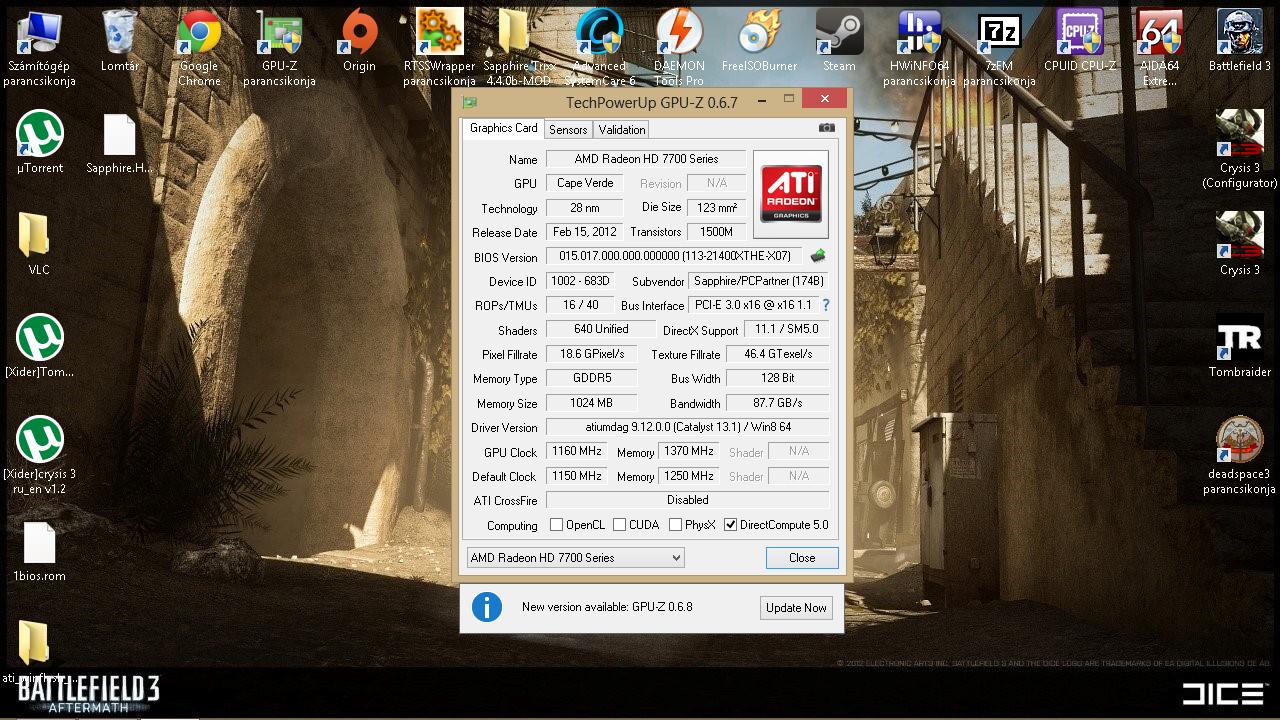
Task: Uncheck the DirectCompute 5.0 checkbox
Action: 731,525
